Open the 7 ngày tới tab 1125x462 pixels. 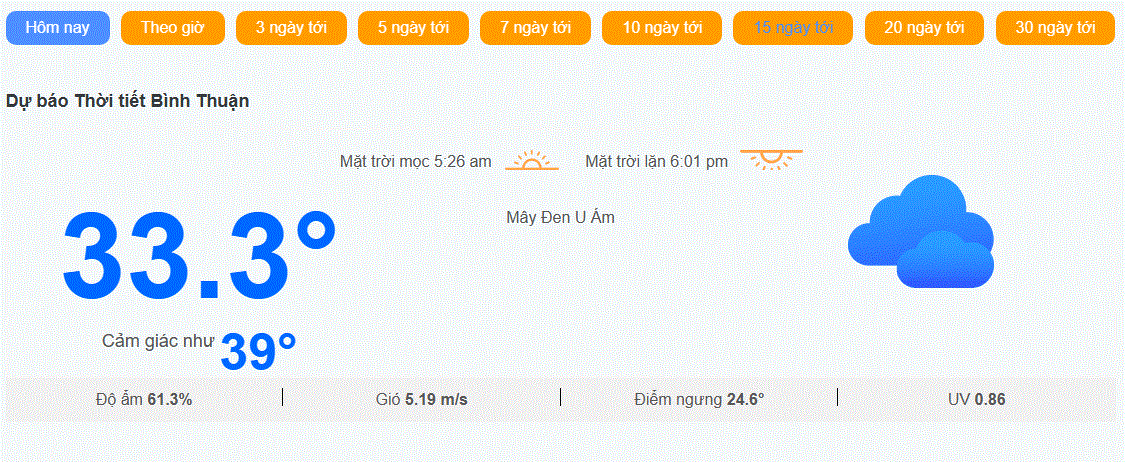point(535,28)
